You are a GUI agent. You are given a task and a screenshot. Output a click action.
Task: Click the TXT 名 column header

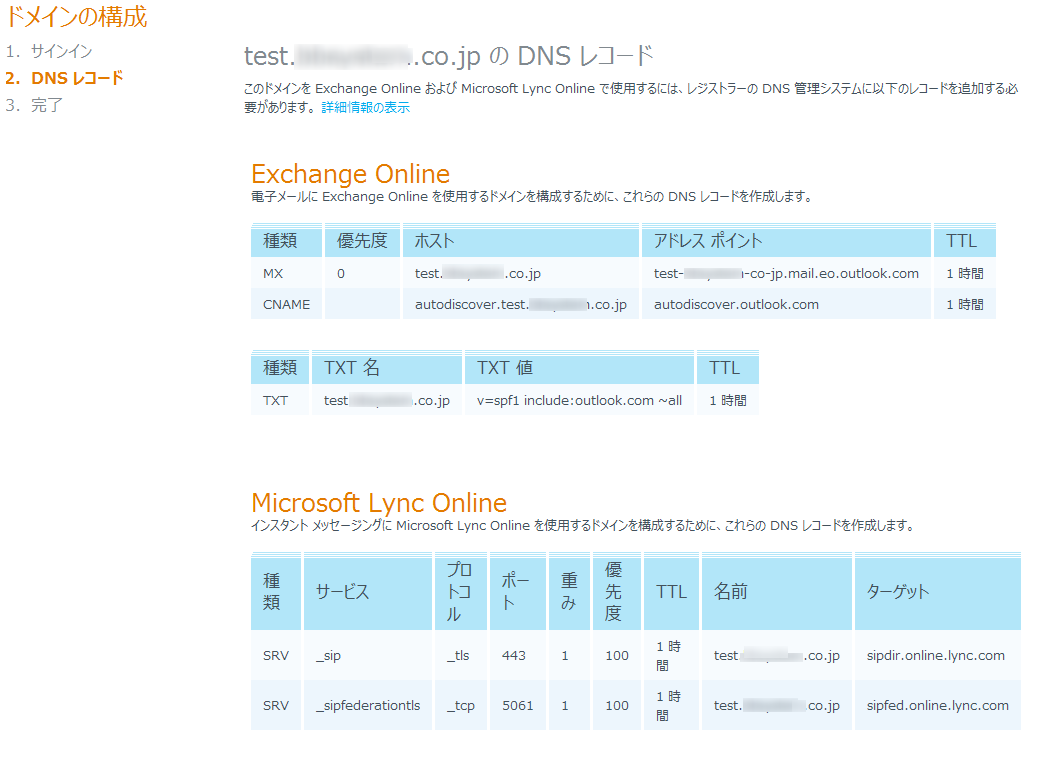point(387,368)
